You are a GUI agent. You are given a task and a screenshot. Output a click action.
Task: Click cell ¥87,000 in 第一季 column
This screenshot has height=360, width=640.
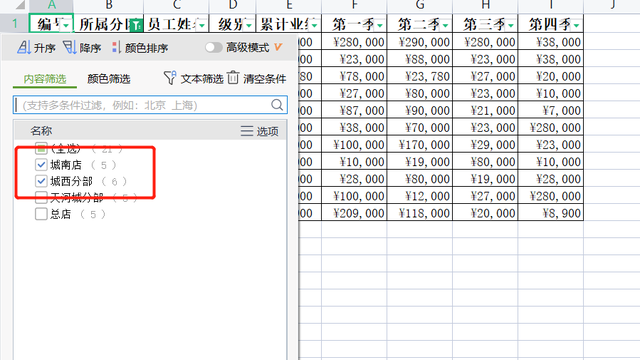point(354,111)
